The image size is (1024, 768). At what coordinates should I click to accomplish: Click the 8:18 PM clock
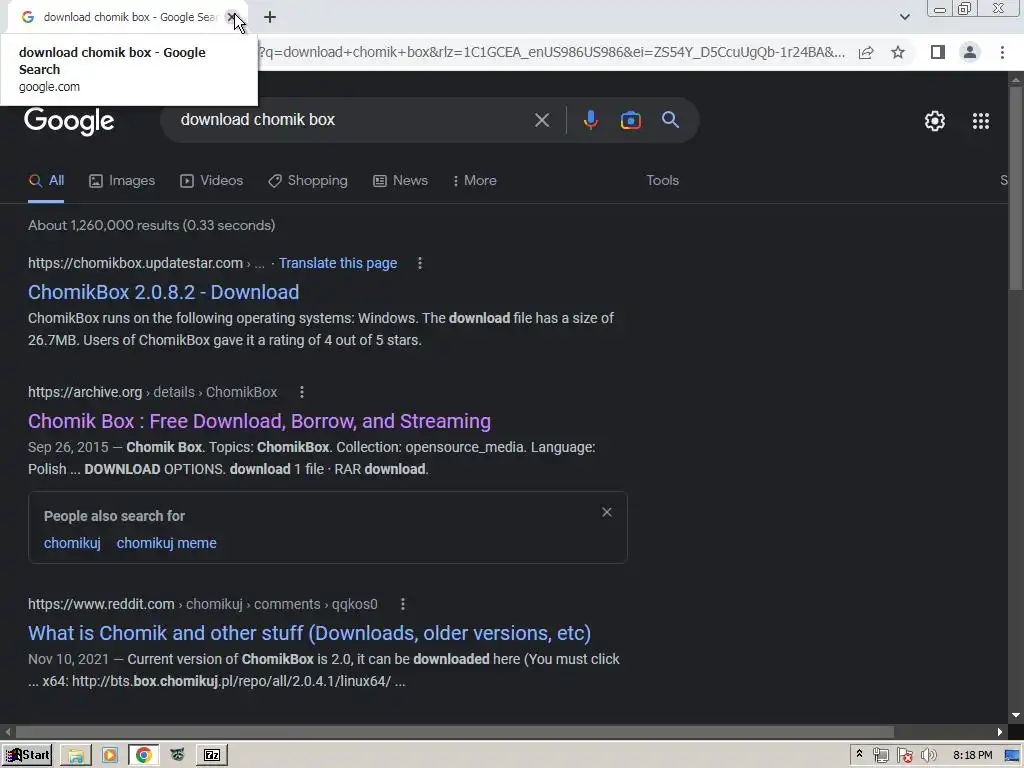pos(972,756)
